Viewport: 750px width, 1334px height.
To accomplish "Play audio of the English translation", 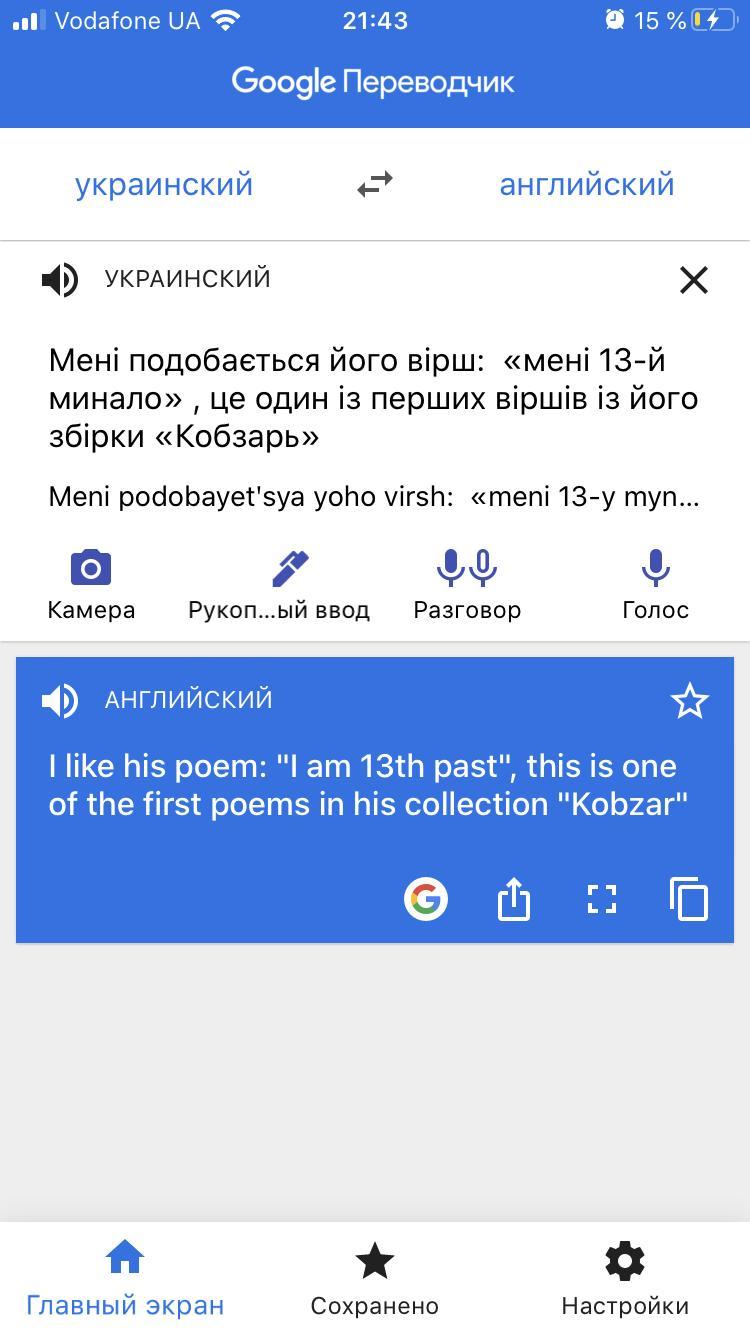I will tap(60, 700).
